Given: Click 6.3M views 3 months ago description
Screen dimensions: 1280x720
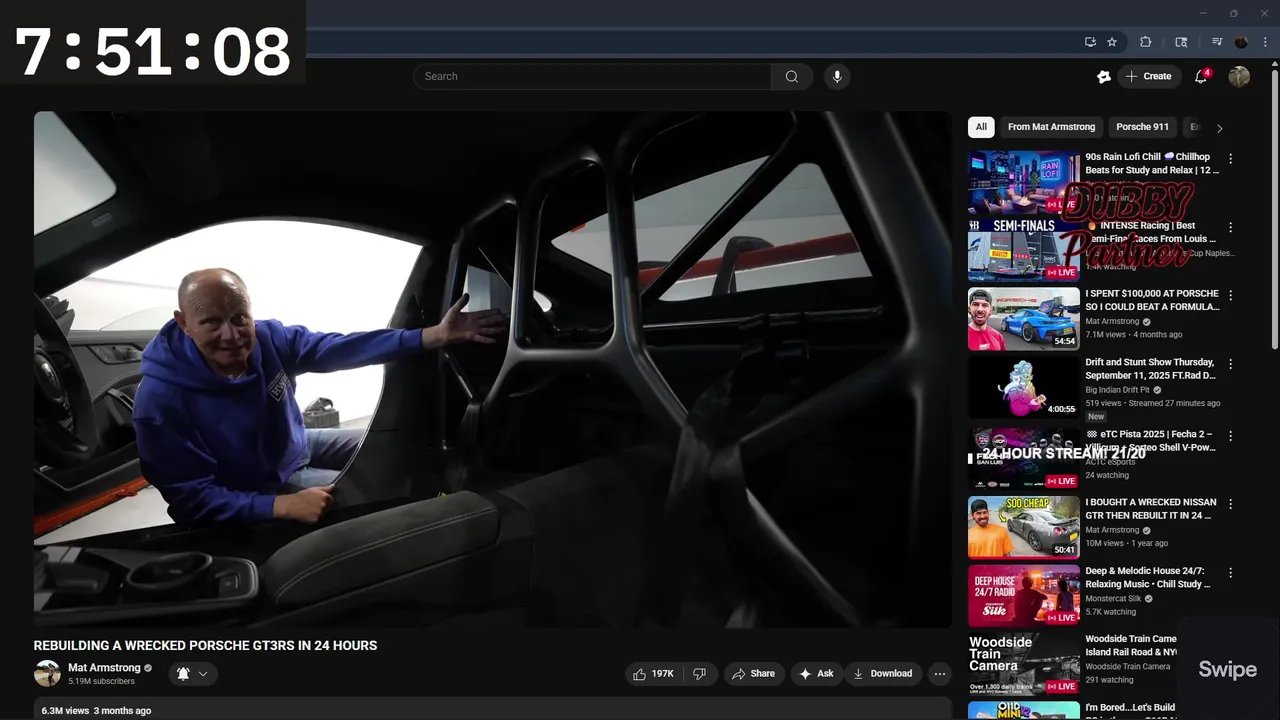Looking at the screenshot, I should point(96,710).
